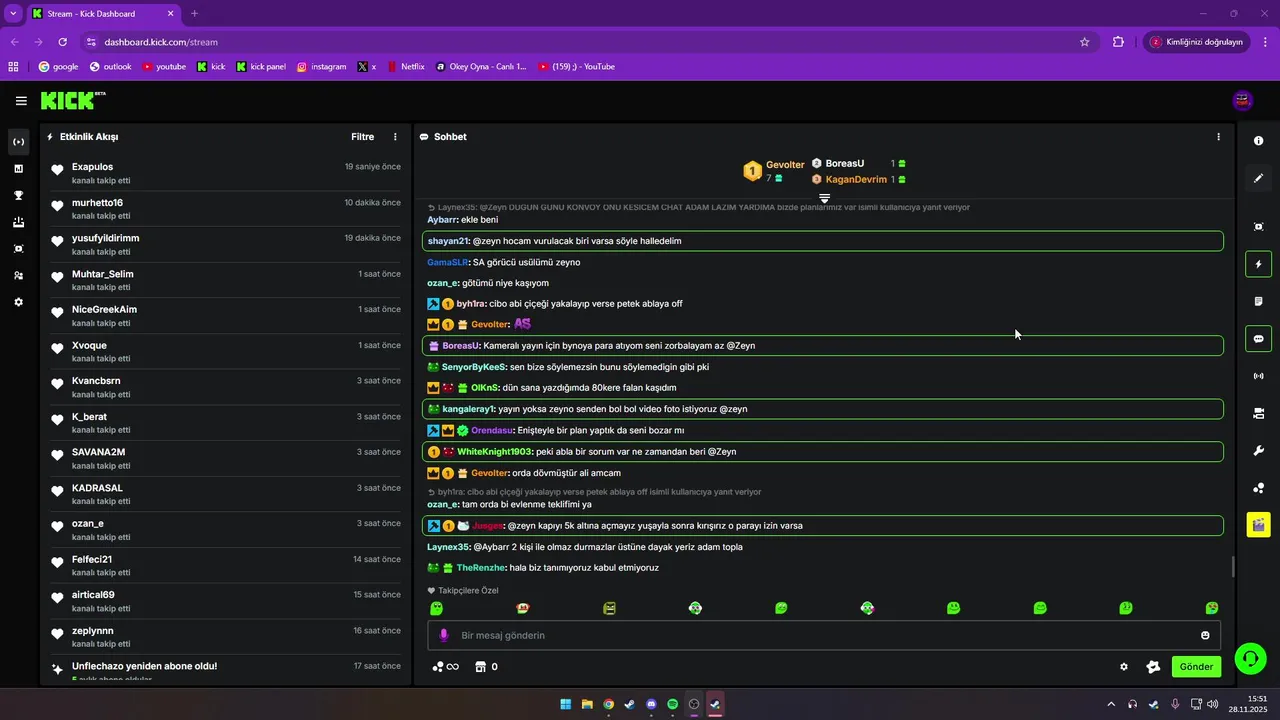Click Muhtar_Selim follow event row
This screenshot has width=1280, height=720.
[x=225, y=280]
